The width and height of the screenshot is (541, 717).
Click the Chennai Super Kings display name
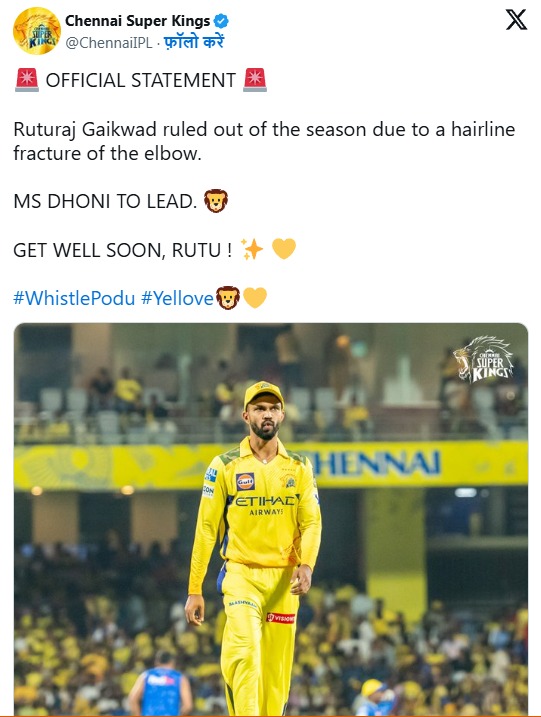(138, 21)
